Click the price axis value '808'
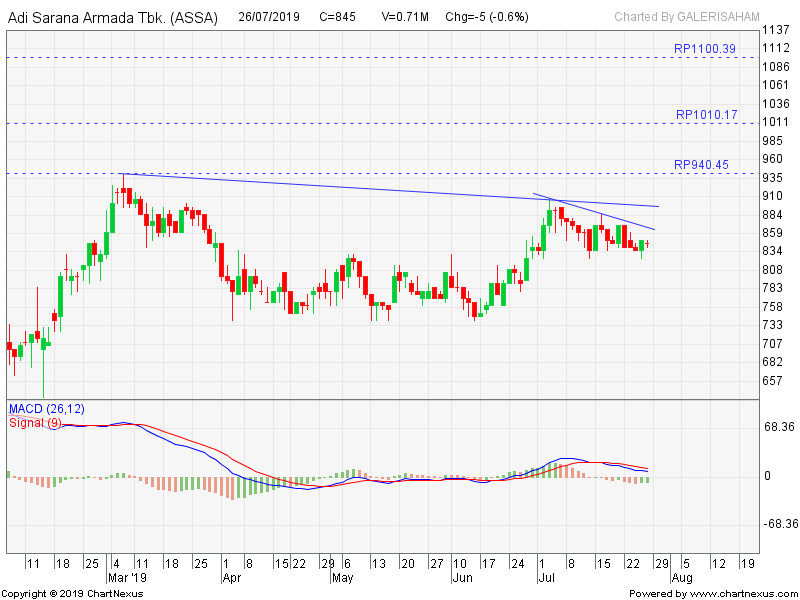This screenshot has height=600, width=800. point(772,269)
